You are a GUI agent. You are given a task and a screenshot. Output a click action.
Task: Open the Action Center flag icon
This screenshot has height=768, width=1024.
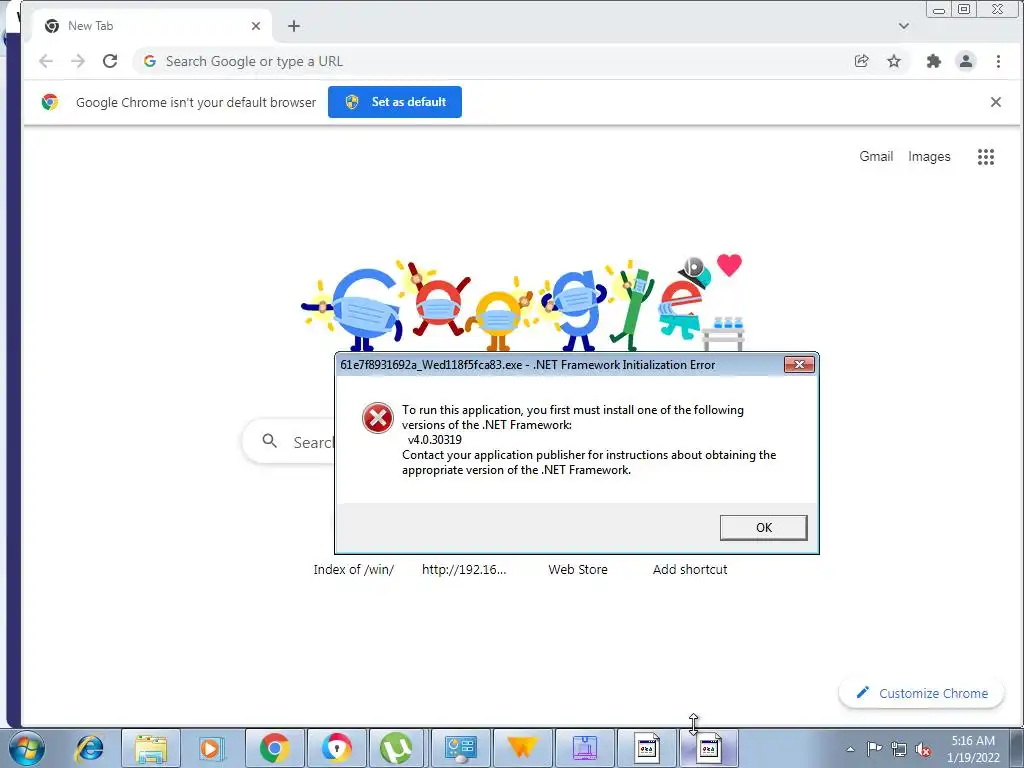(x=874, y=749)
